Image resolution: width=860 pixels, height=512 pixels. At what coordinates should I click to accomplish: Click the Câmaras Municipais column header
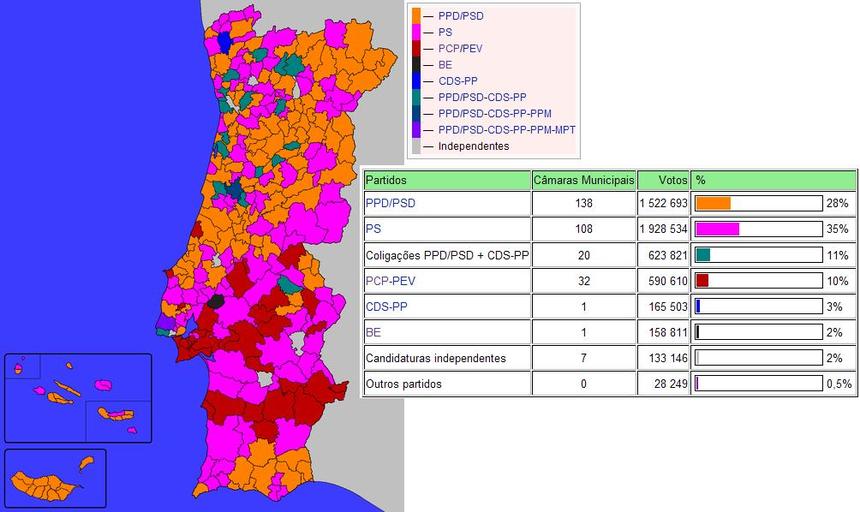(x=583, y=180)
